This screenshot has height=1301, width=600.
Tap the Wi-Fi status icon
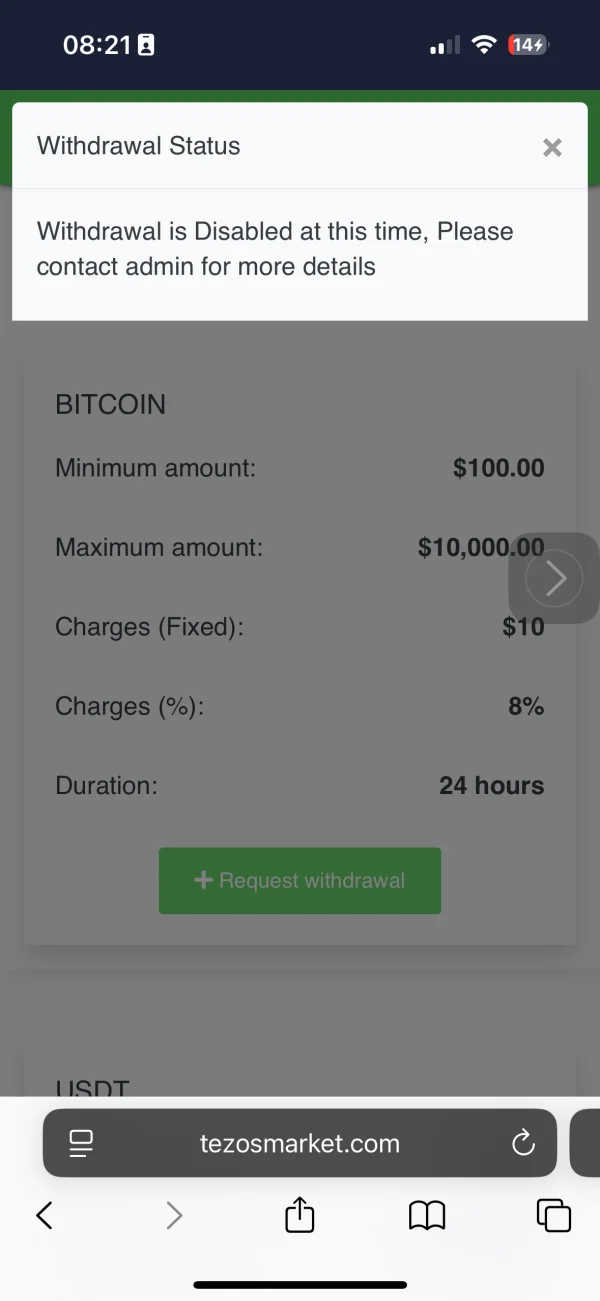(484, 45)
